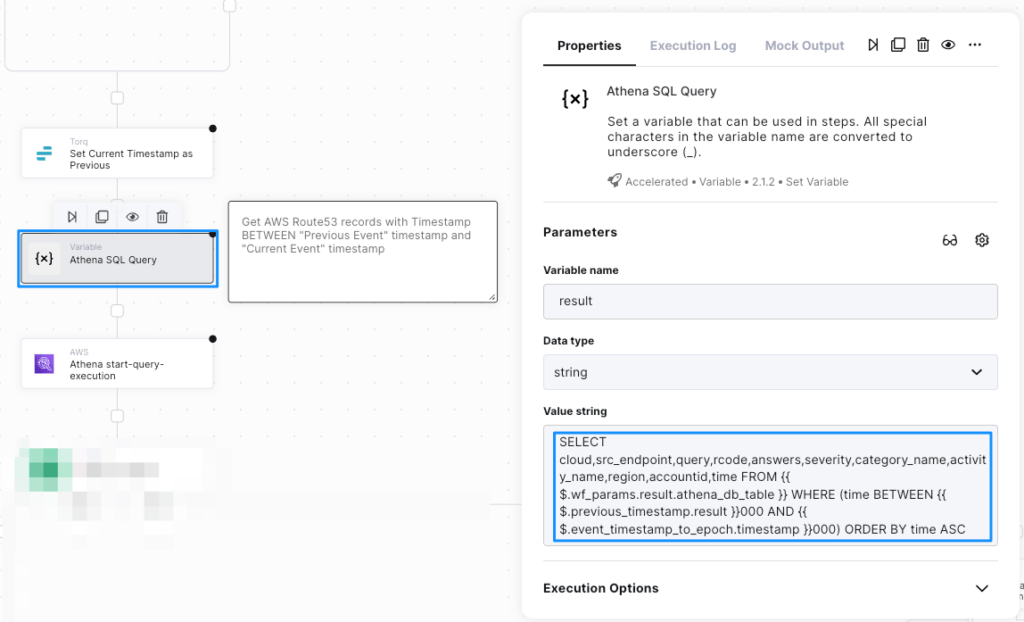
Task: Click the copy icon above the Athena step
Action: coord(102,216)
